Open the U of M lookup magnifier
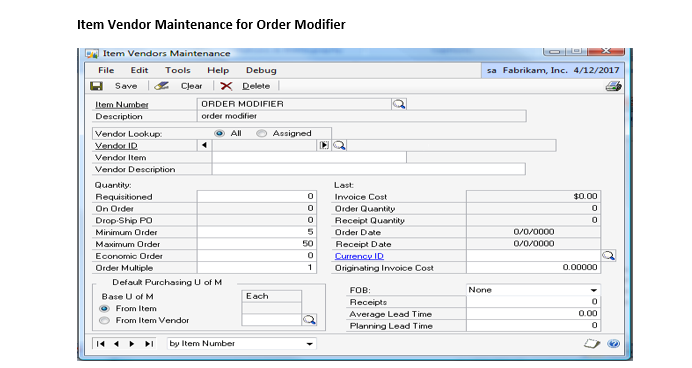Viewport: 692px width, 368px height. pos(309,320)
